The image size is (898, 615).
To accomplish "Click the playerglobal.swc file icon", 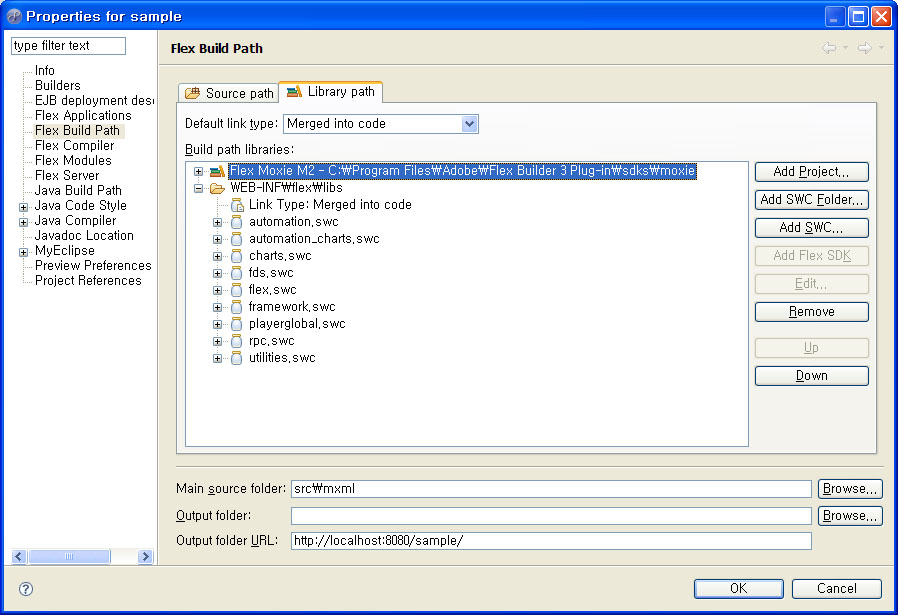I will pyautogui.click(x=237, y=324).
